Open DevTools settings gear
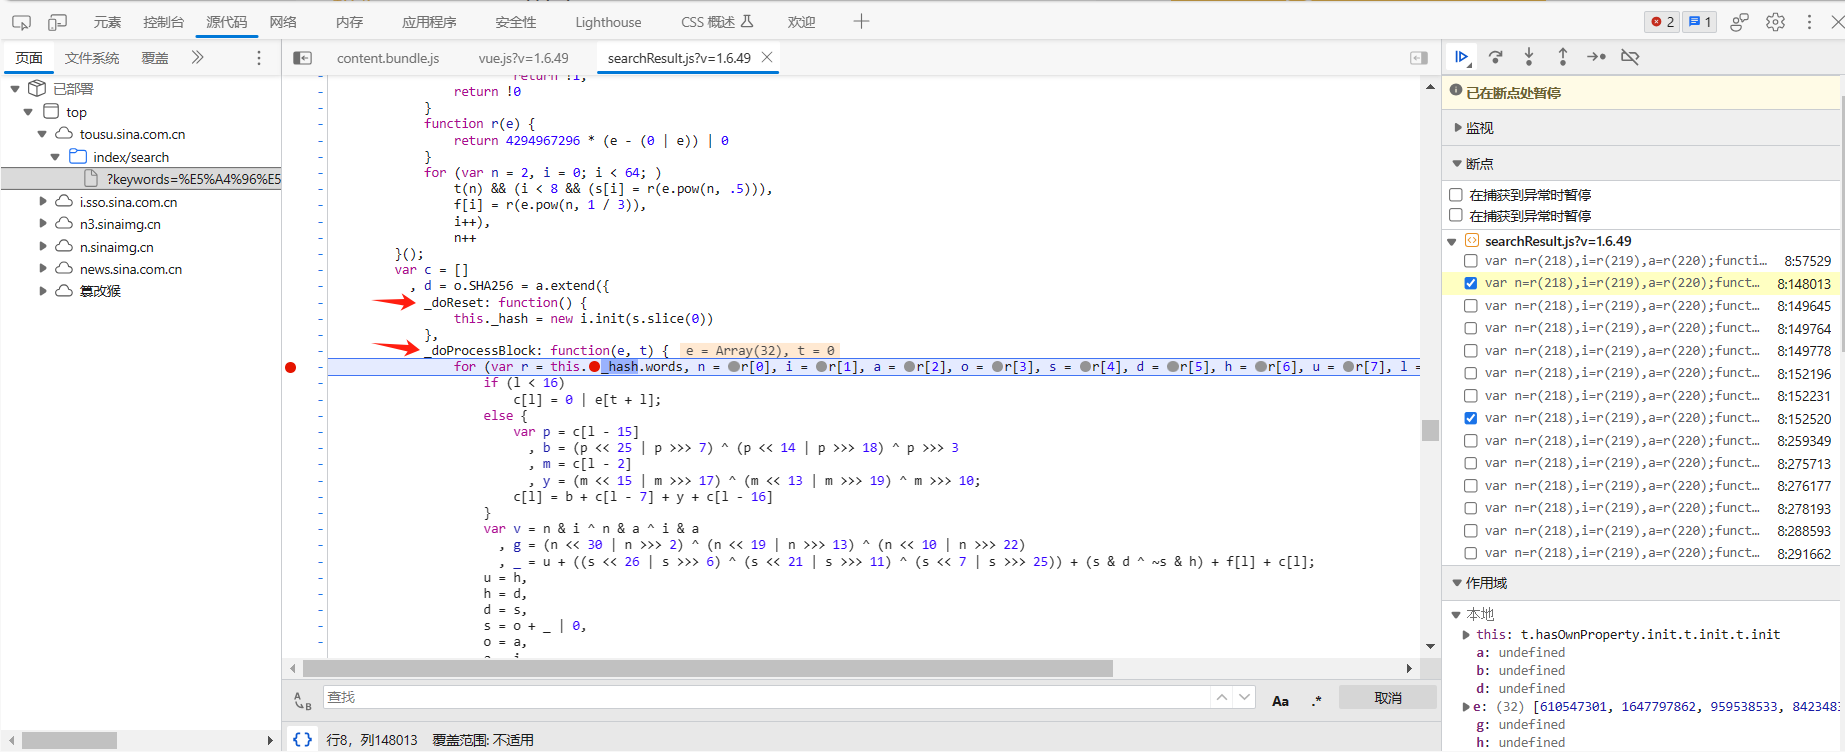1845x752 pixels. (1775, 22)
